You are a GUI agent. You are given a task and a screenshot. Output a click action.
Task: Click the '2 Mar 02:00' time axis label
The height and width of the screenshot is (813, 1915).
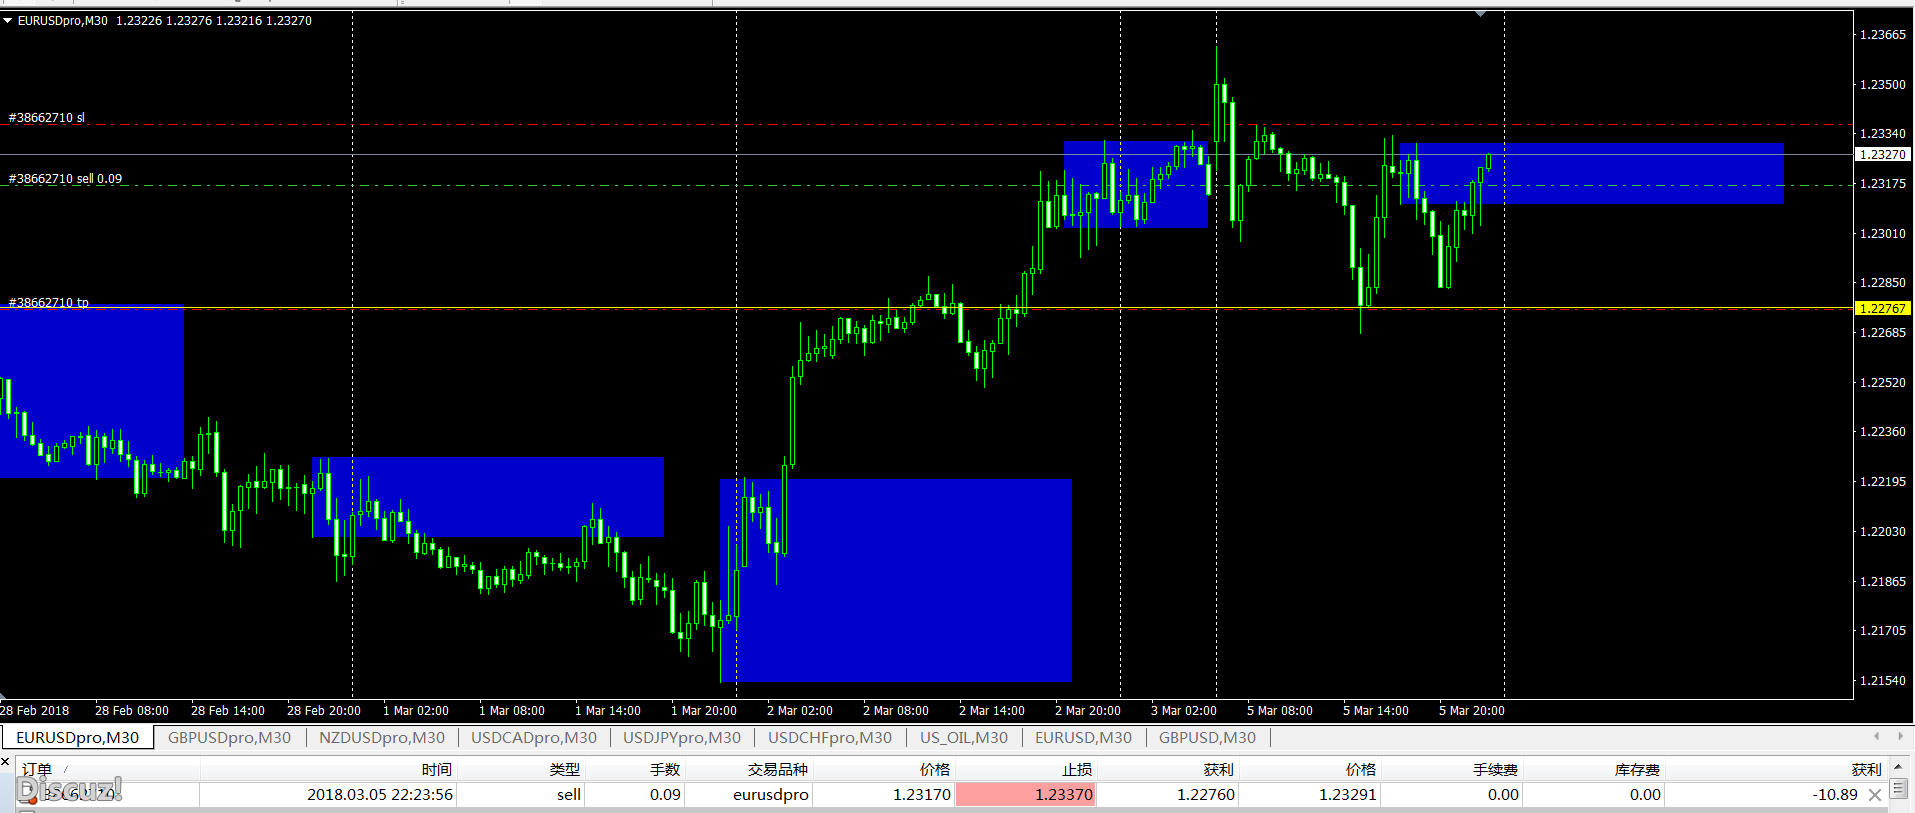coord(800,711)
